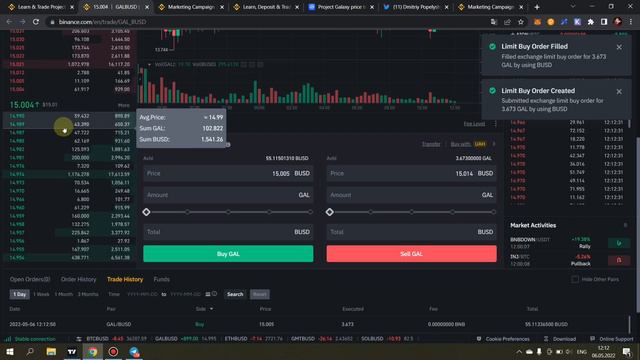Click the start date field of time range
This screenshot has width=640, height=360.
point(142,294)
